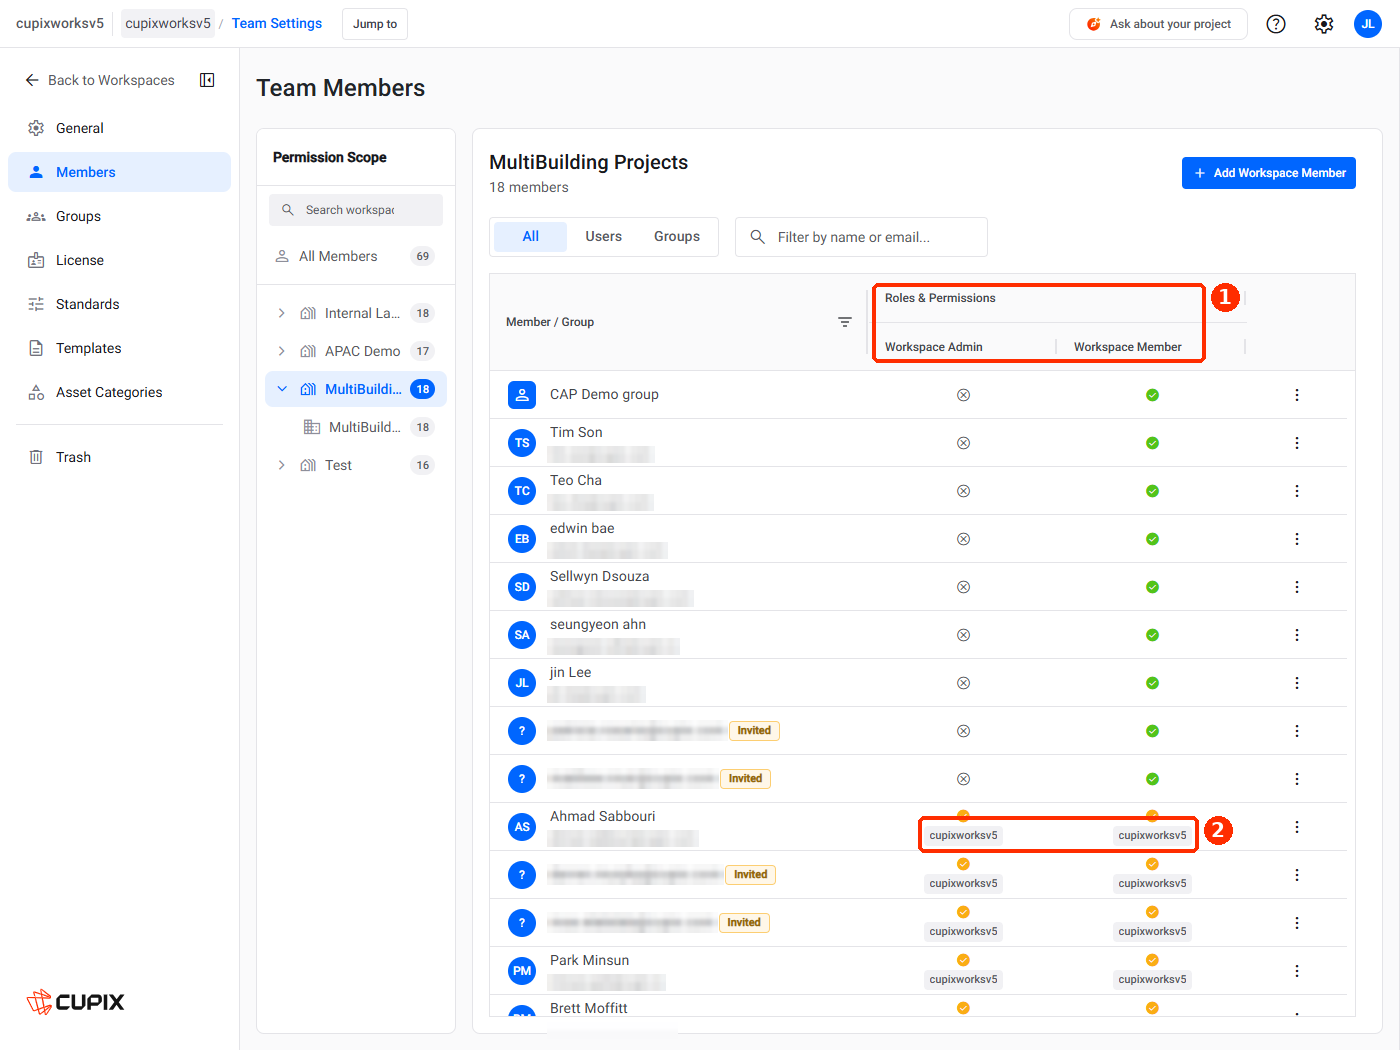Open more options for Park Minsun
This screenshot has height=1050, width=1400.
tap(1297, 971)
